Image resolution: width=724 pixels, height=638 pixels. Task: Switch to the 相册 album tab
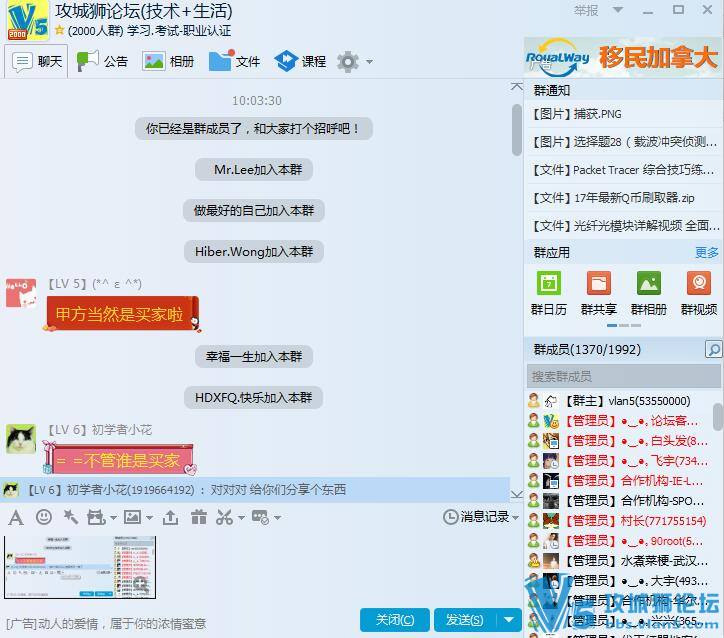pyautogui.click(x=168, y=61)
